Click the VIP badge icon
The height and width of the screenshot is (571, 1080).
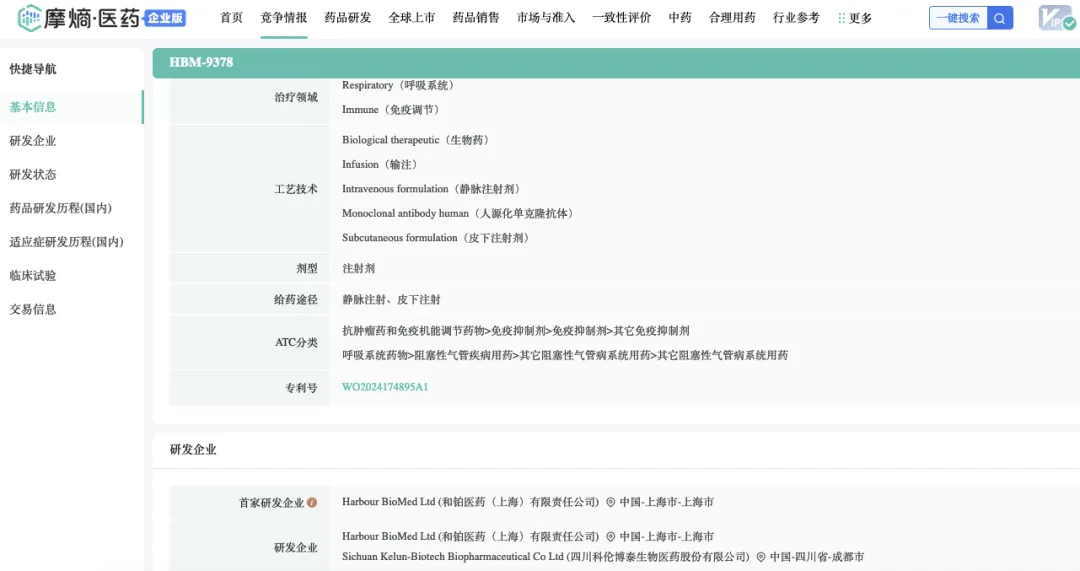click(1054, 18)
